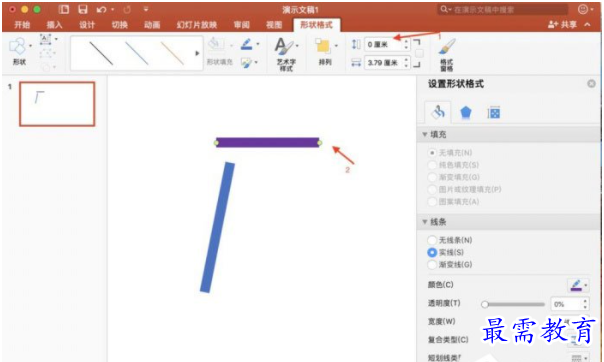Open the Design (设计) tab
Screen dimensions: 604x362
point(87,25)
